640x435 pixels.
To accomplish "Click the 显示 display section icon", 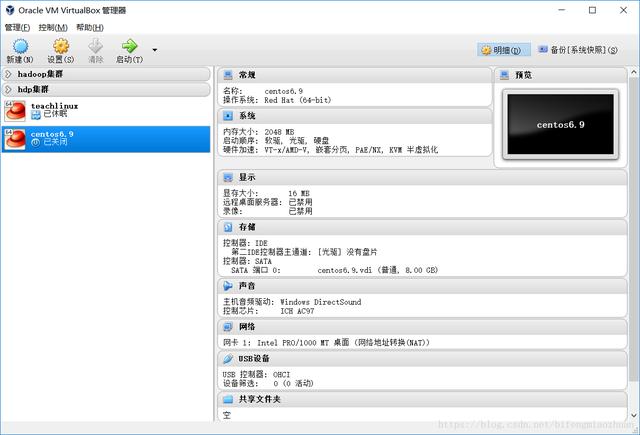I will click(228, 178).
